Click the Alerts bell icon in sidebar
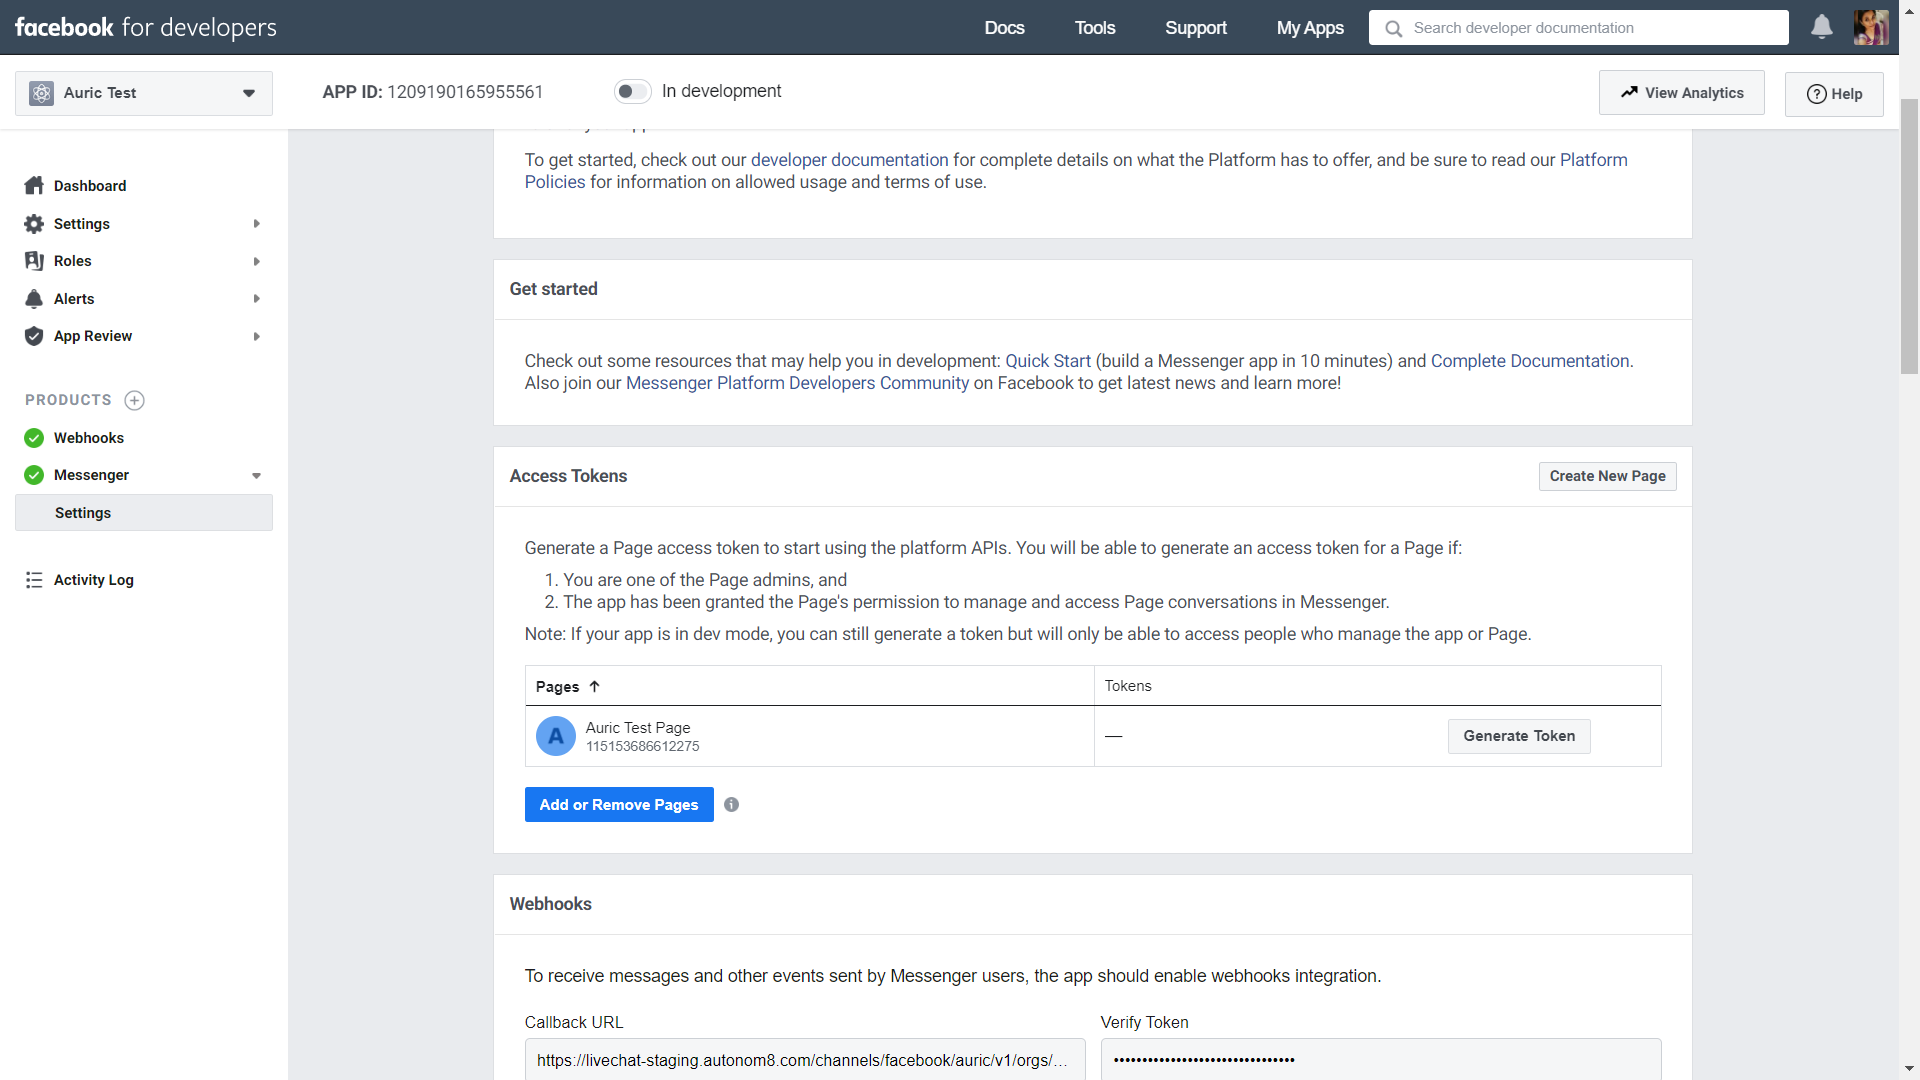The height and width of the screenshot is (1080, 1920). 34,299
